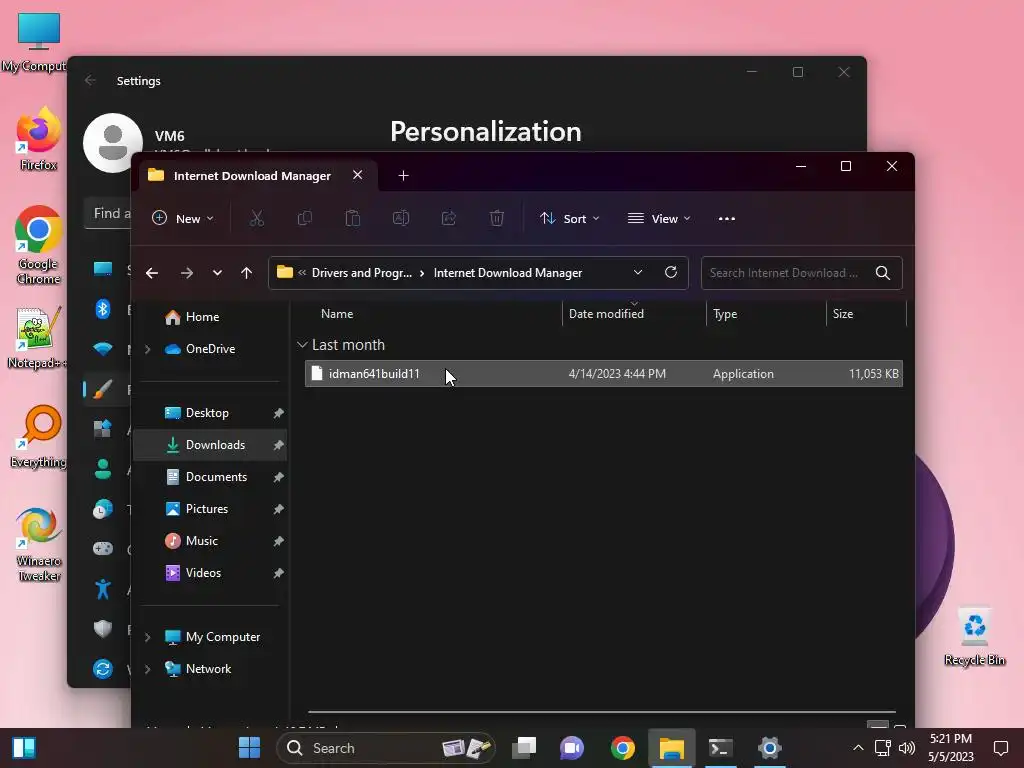Click the Cut scissors icon in toolbar

click(257, 219)
